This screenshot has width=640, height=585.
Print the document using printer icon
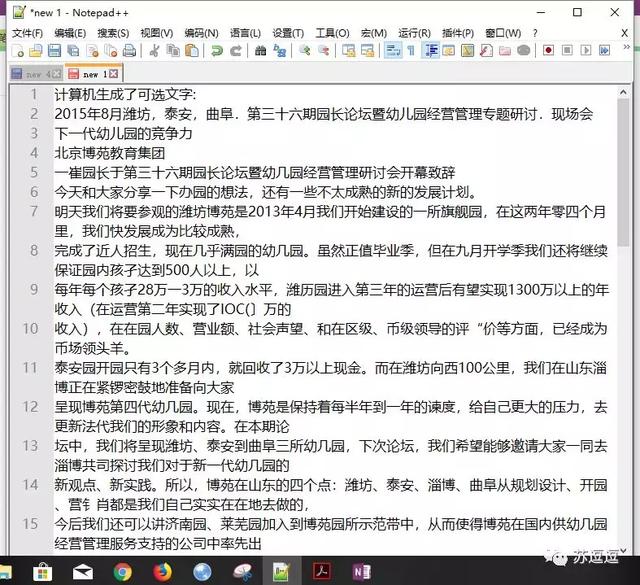(129, 51)
